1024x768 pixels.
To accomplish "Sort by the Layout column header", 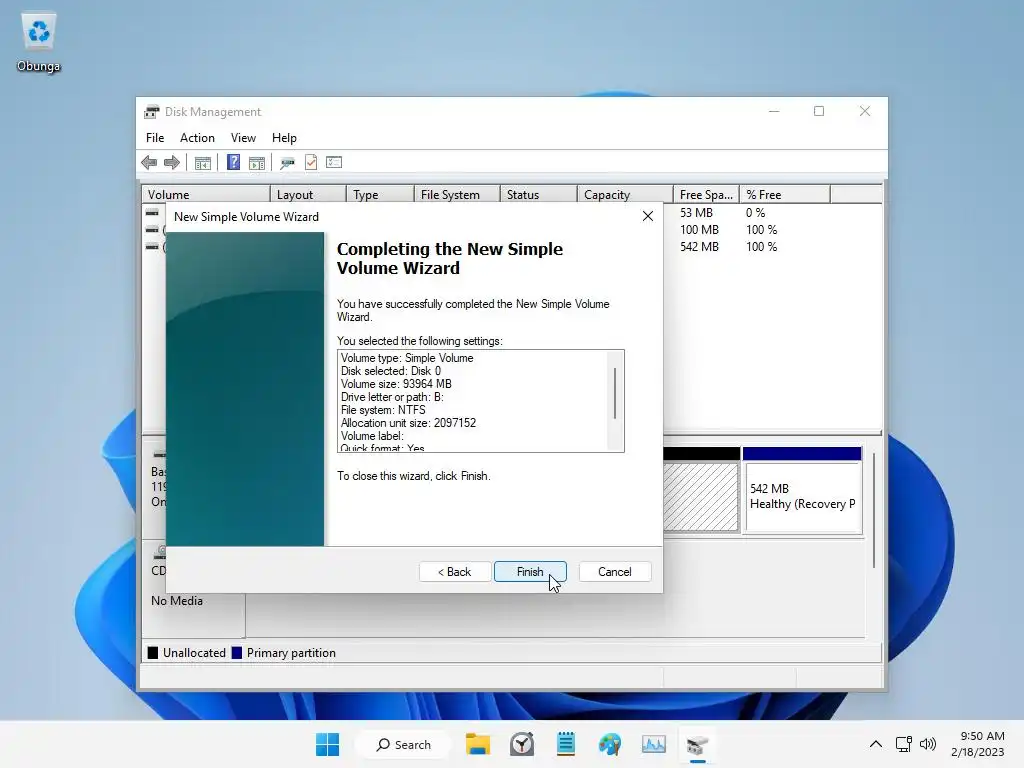I will [x=308, y=195].
